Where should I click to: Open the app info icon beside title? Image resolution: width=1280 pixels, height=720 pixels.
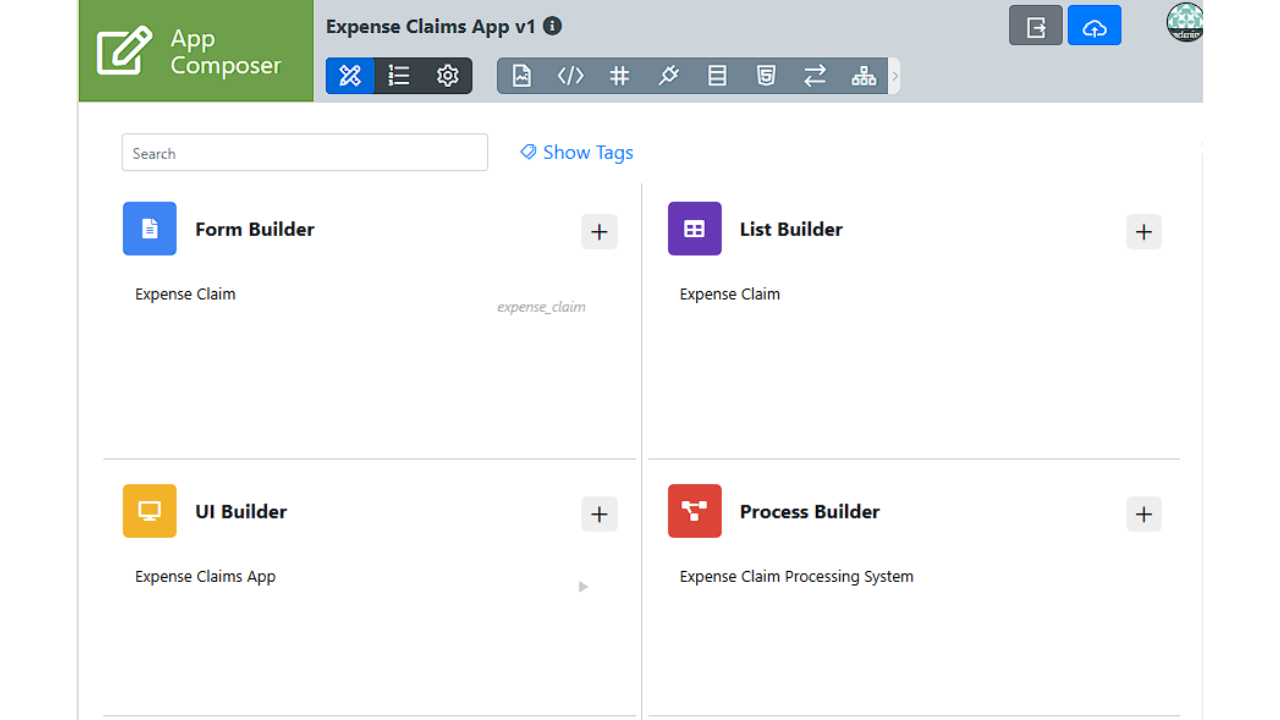click(552, 26)
